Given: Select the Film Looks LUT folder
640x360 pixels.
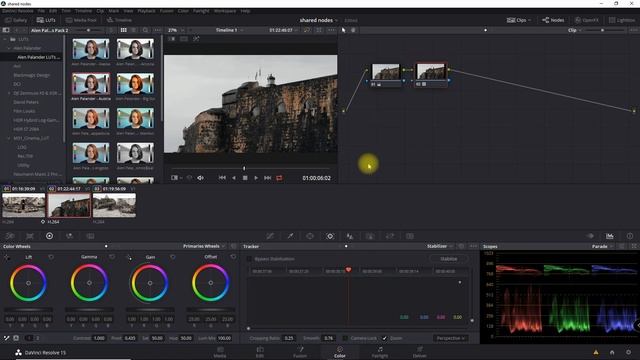Looking at the screenshot, I should point(24,111).
